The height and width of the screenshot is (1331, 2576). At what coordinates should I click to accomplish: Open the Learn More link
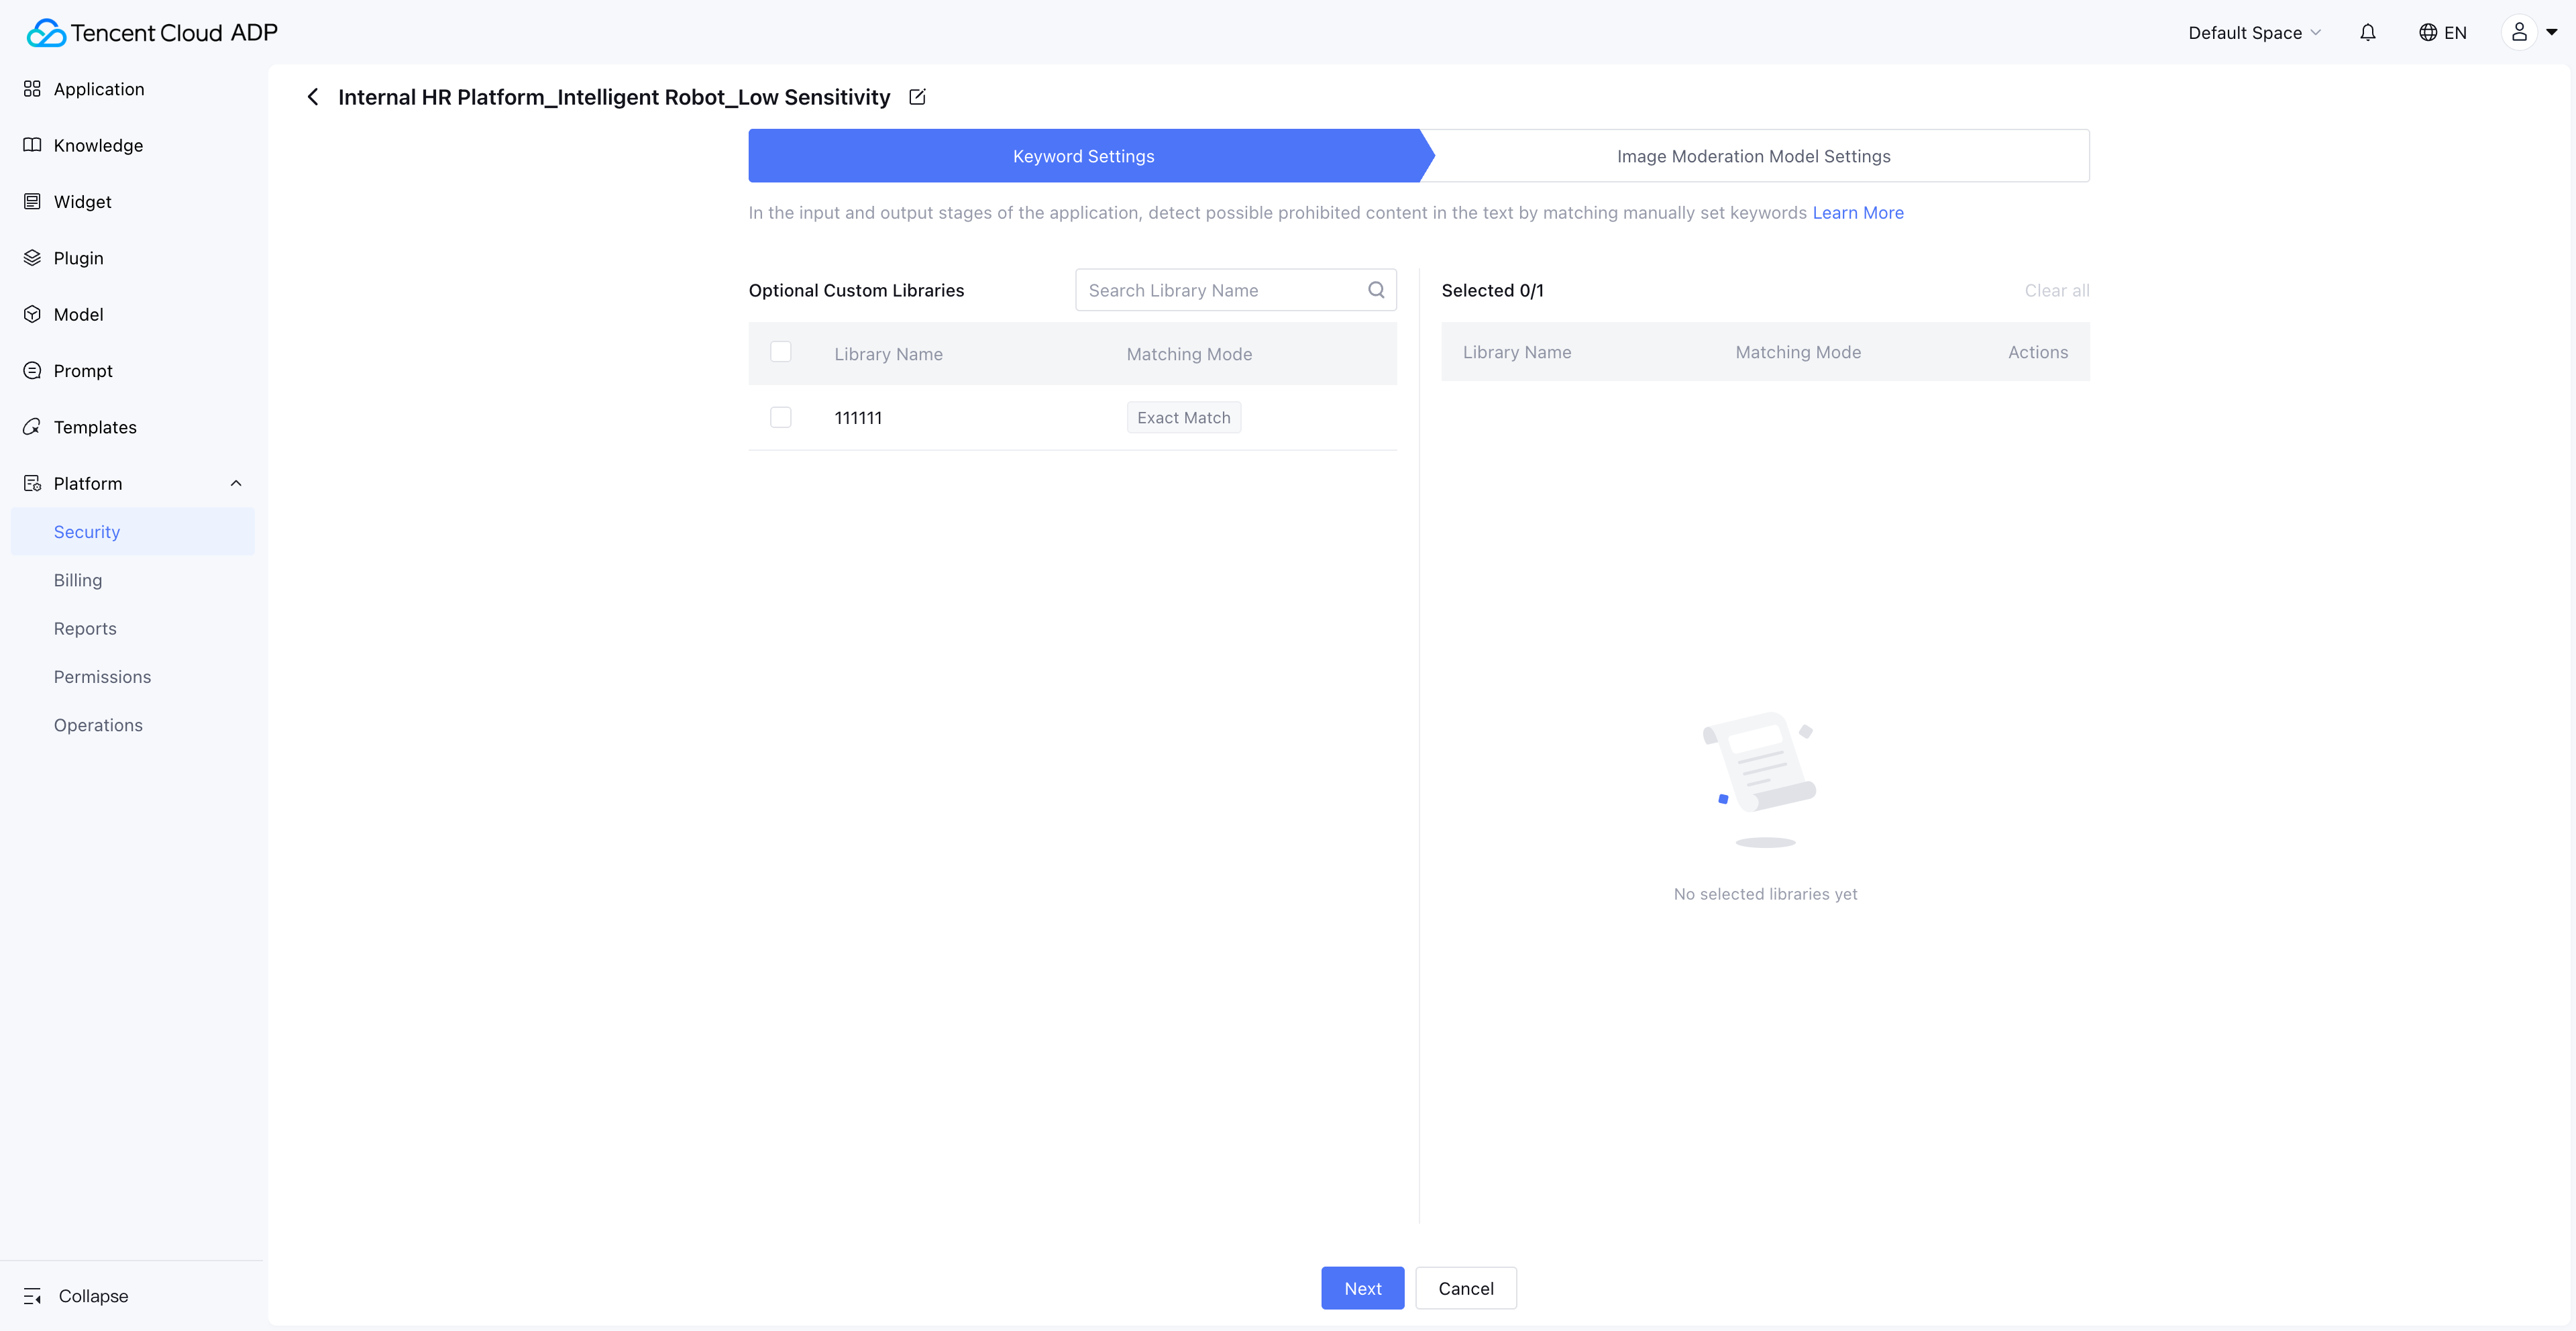click(x=1857, y=213)
